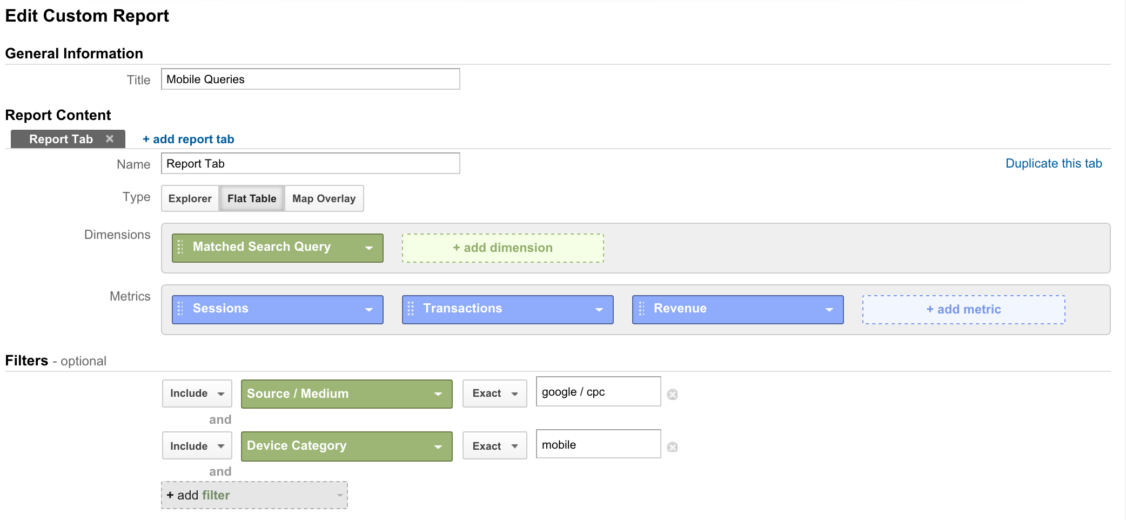
Task: Open the Matched Search Query dimension dropdown
Action: click(x=277, y=248)
